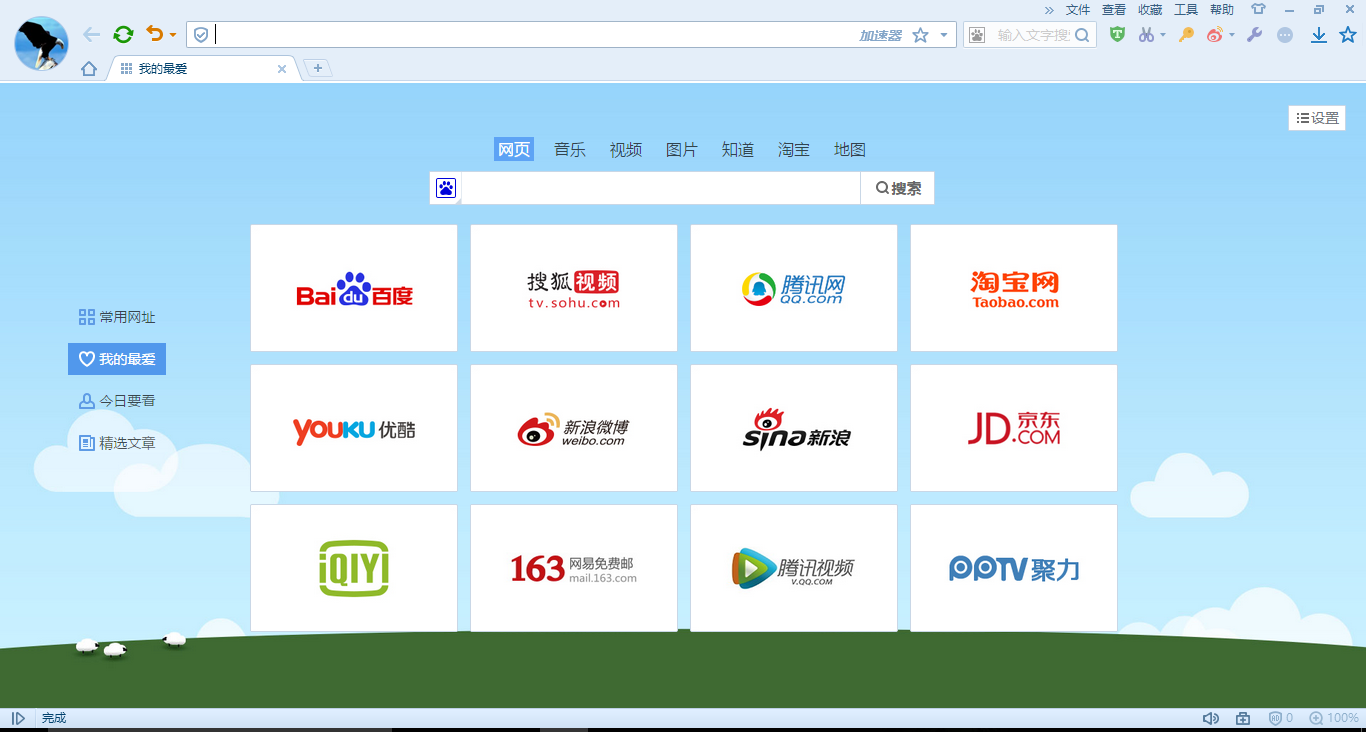Viewport: 1366px width, 732px height.
Task: Open the 帮助 menu
Action: (1222, 10)
